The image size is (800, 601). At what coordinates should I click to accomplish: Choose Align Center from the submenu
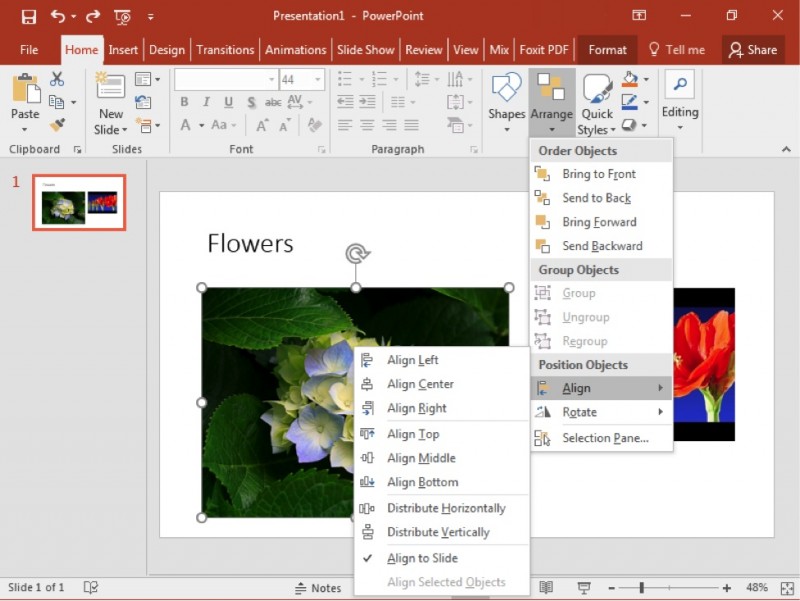(x=420, y=384)
